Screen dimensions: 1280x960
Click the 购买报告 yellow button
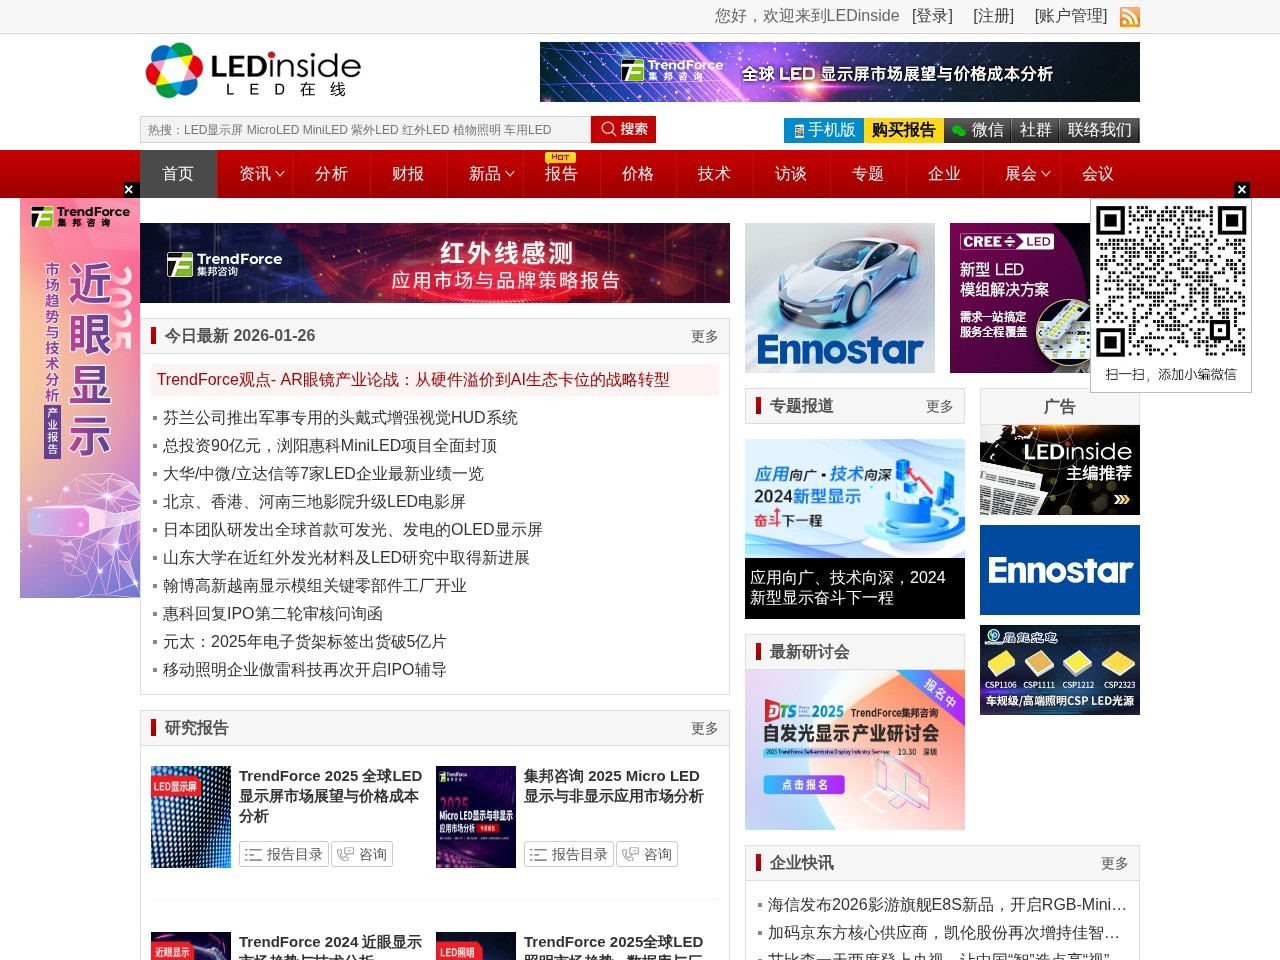[903, 130]
